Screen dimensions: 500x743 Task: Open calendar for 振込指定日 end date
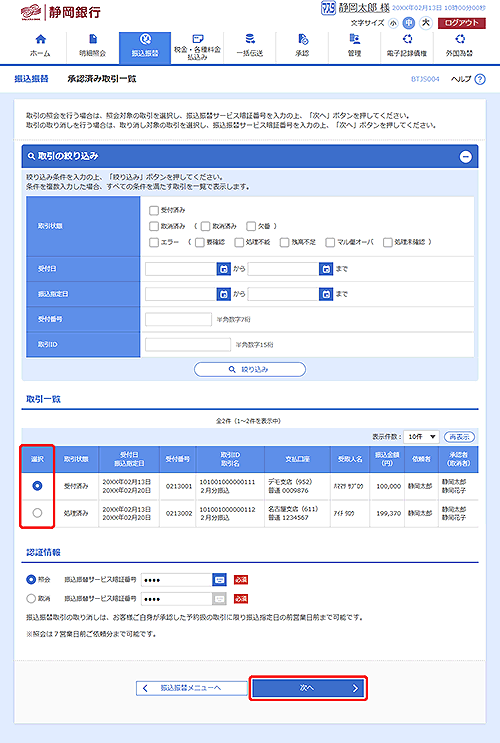pyautogui.click(x=326, y=294)
